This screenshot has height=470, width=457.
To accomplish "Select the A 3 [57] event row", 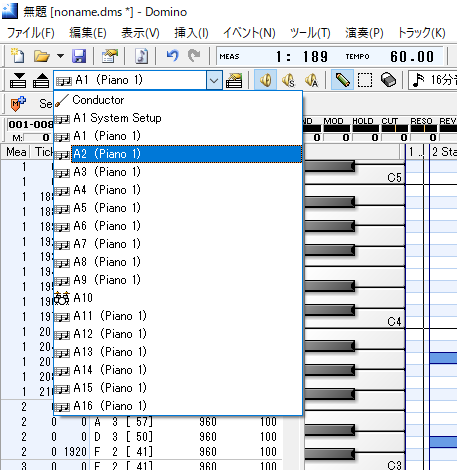I will (x=142, y=422).
